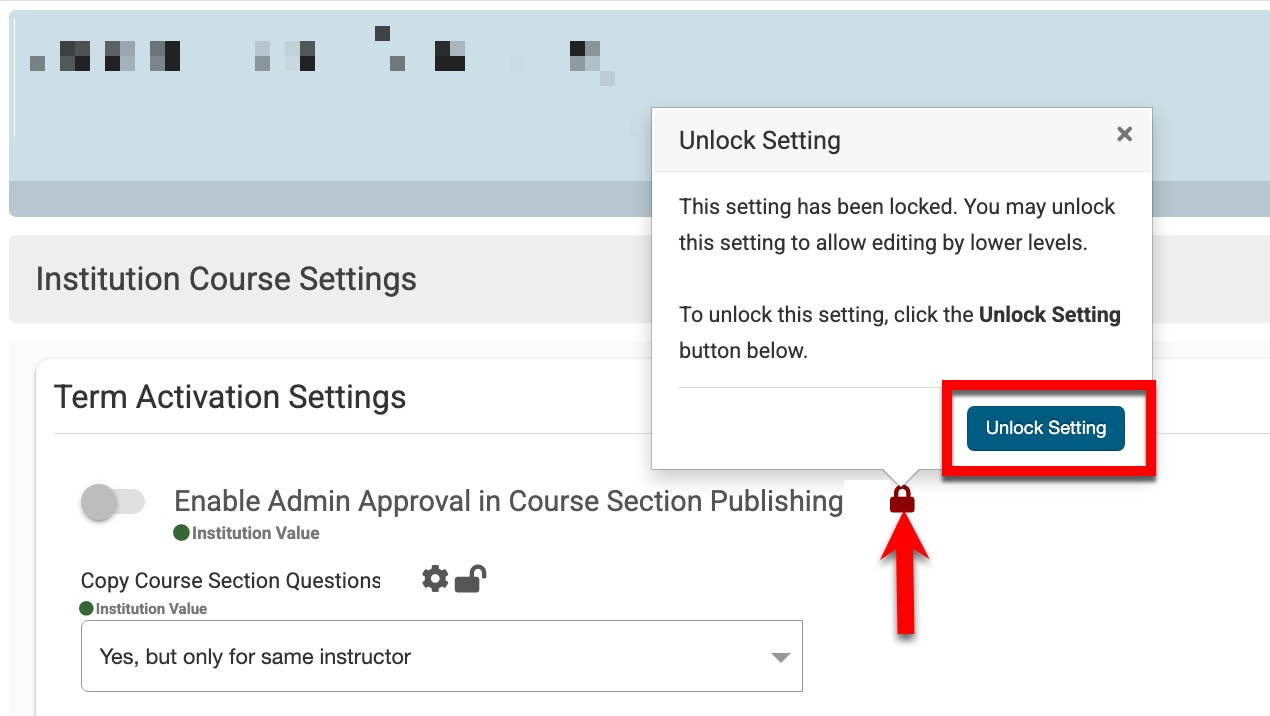The image size is (1270, 716).
Task: Click Institution Value text below the toggle
Action: [x=255, y=533]
